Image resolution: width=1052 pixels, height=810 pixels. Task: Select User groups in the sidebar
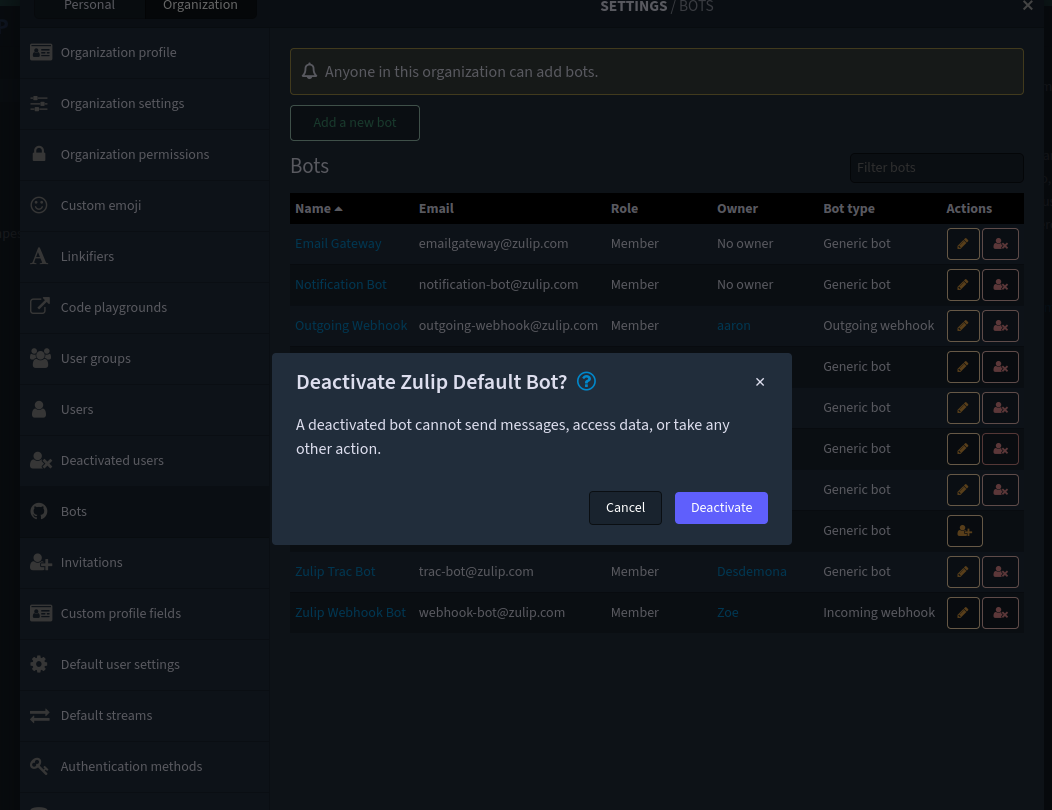click(x=97, y=358)
